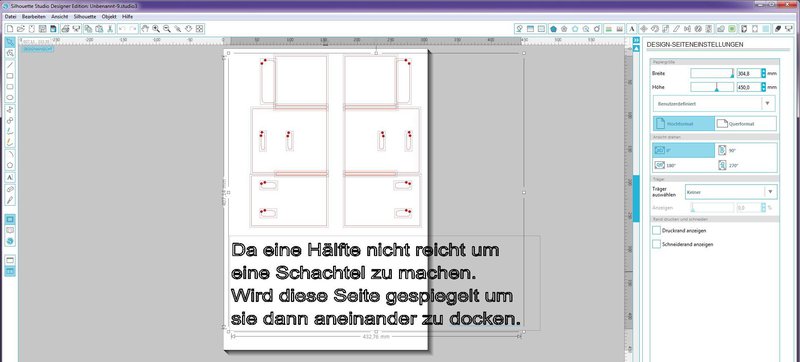This screenshot has width=800, height=362.
Task: Select the Ellipse drawing tool
Action: tap(10, 97)
